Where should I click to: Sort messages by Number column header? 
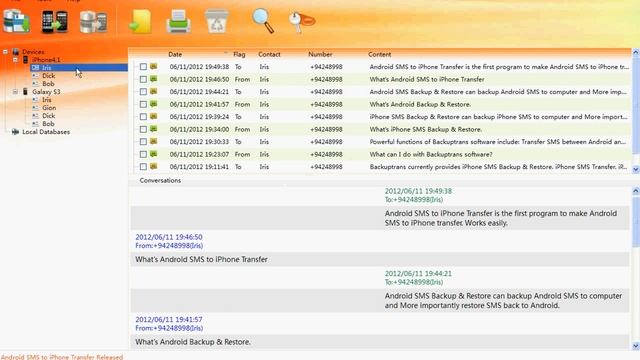pos(320,54)
